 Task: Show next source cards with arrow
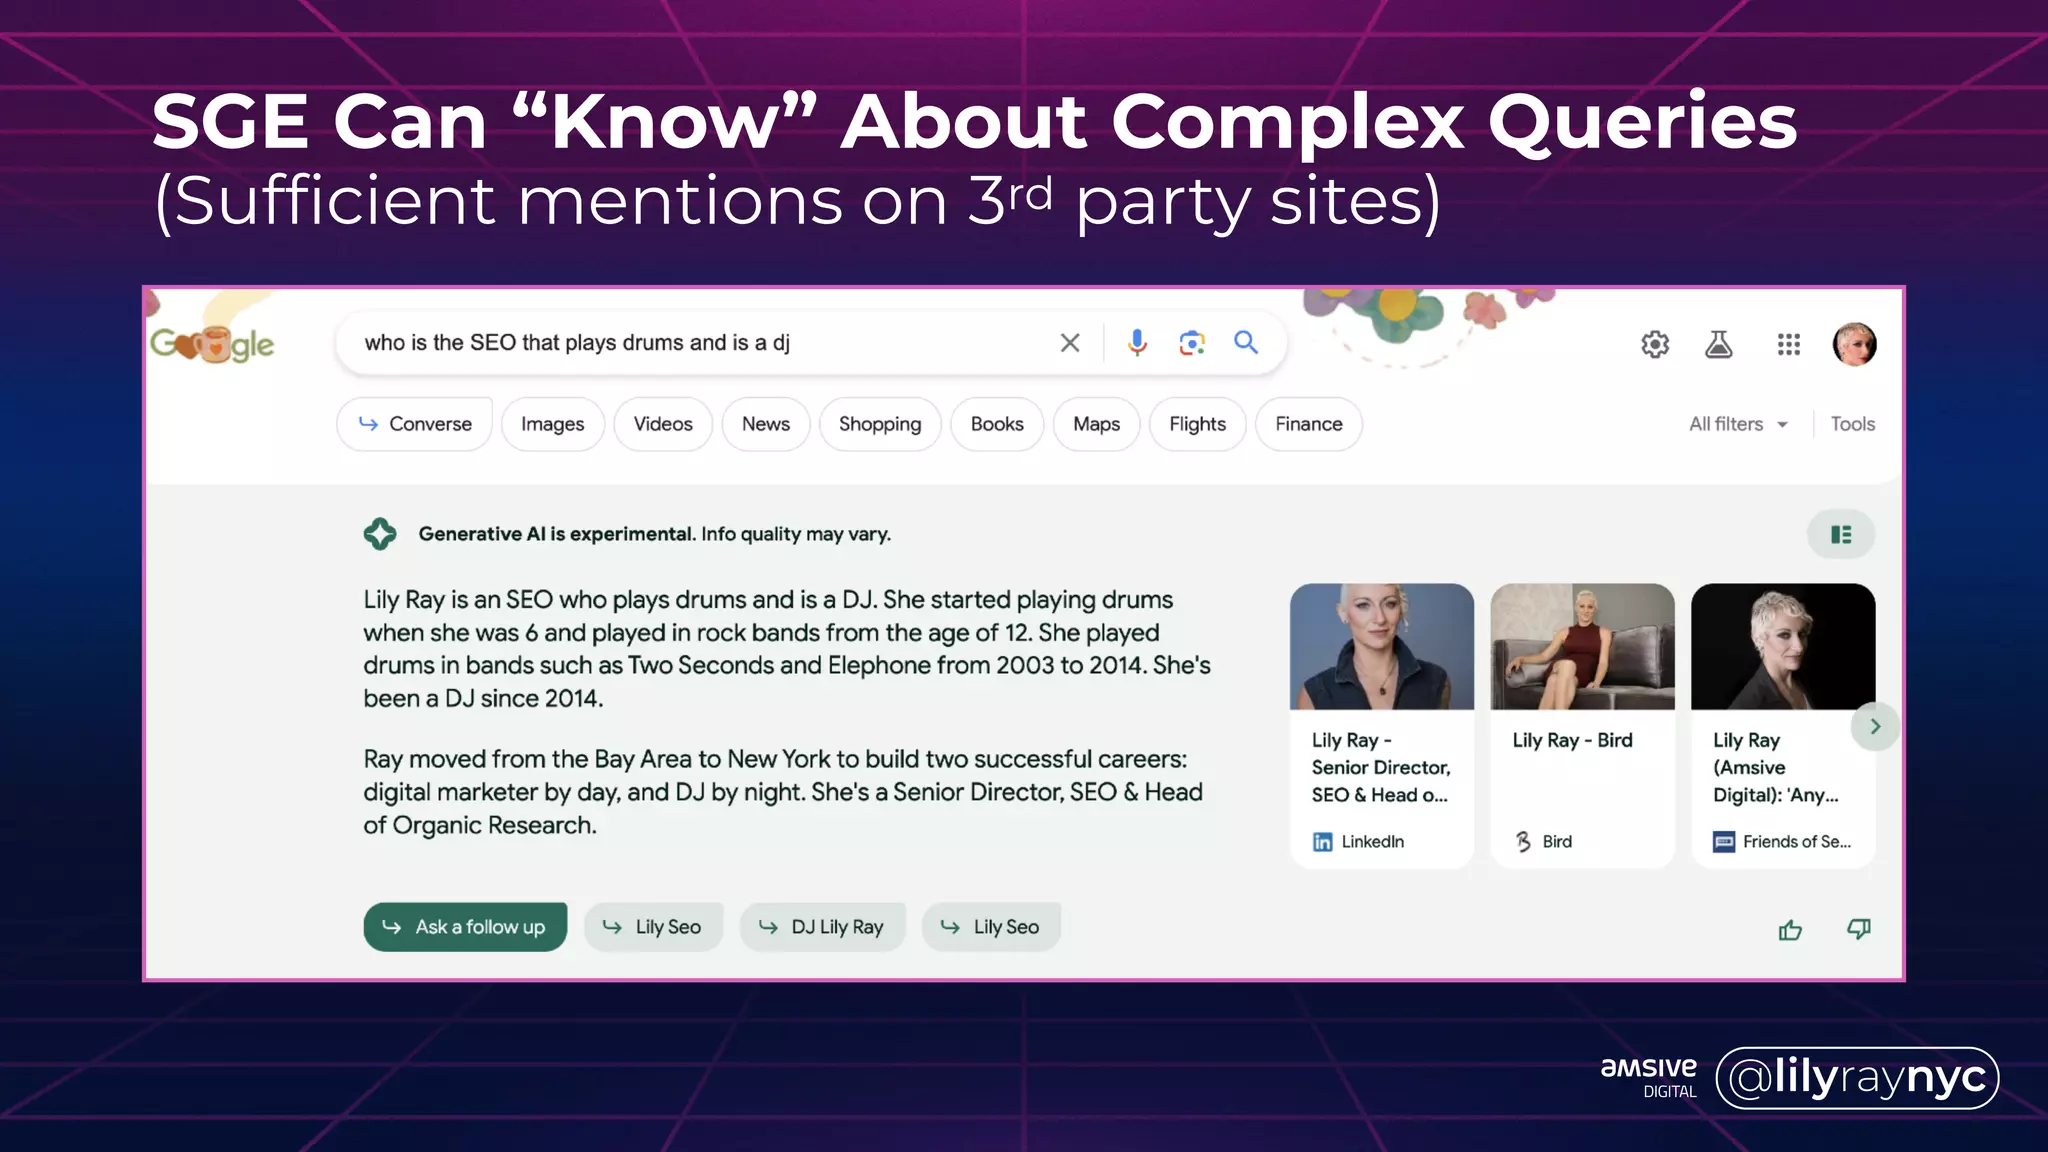(1875, 727)
